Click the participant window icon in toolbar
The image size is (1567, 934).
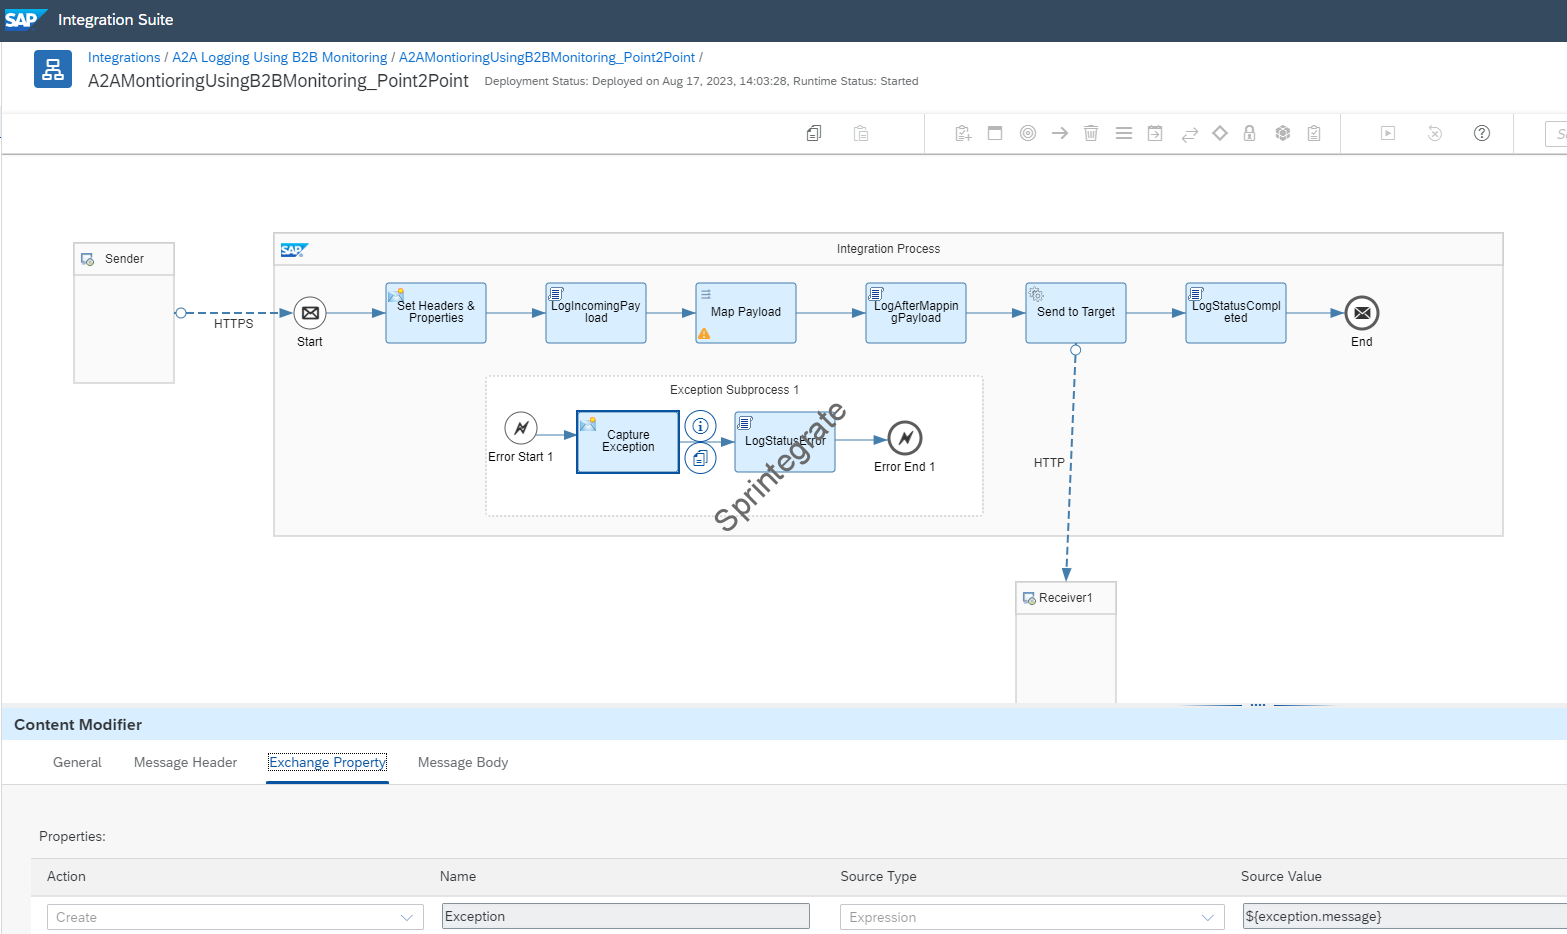point(995,133)
